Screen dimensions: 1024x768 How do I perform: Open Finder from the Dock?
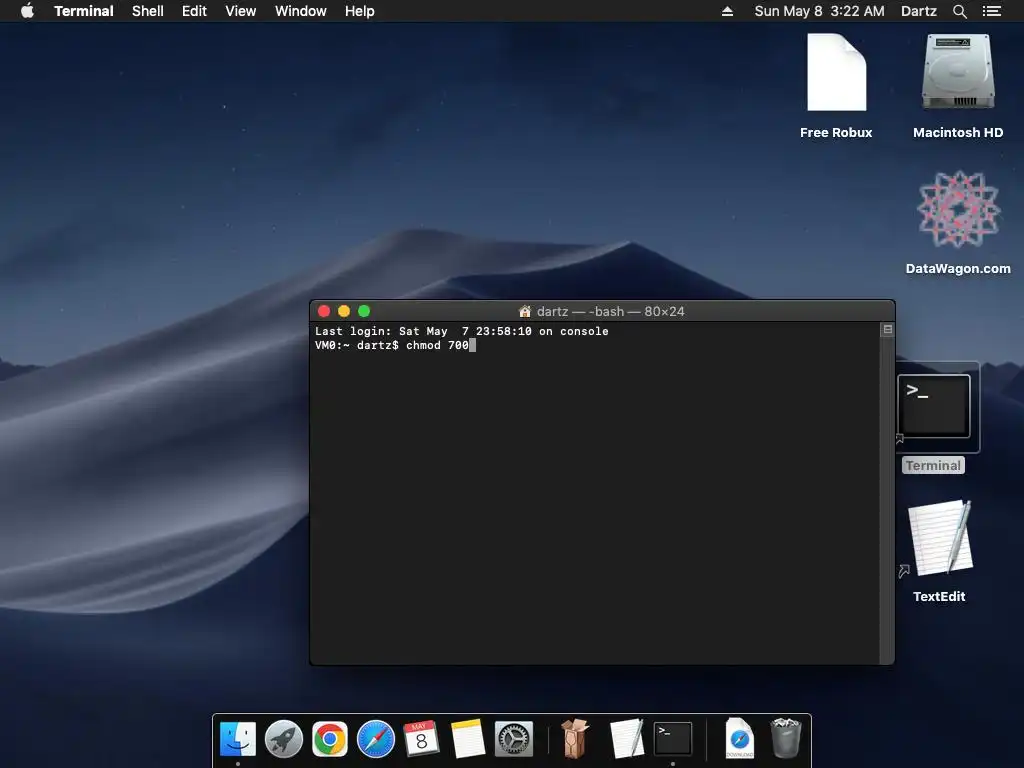point(238,739)
